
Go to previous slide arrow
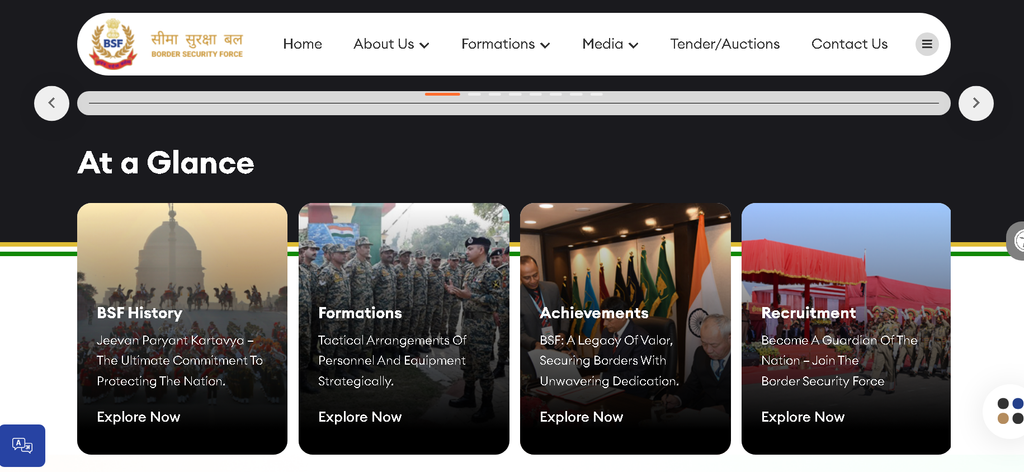pyautogui.click(x=52, y=103)
